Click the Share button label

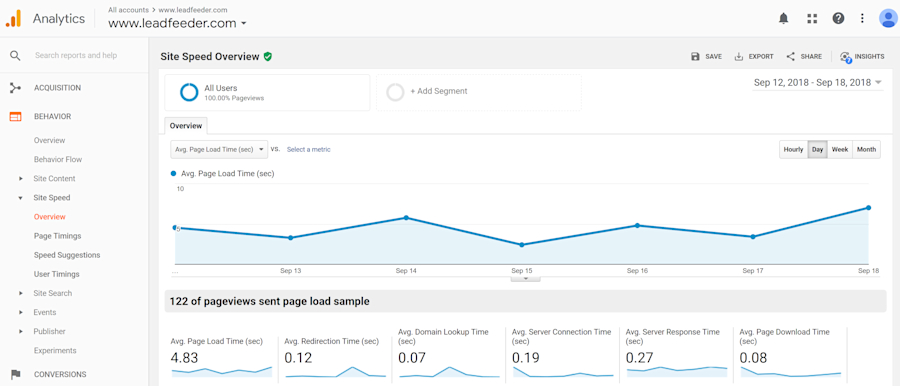(811, 57)
